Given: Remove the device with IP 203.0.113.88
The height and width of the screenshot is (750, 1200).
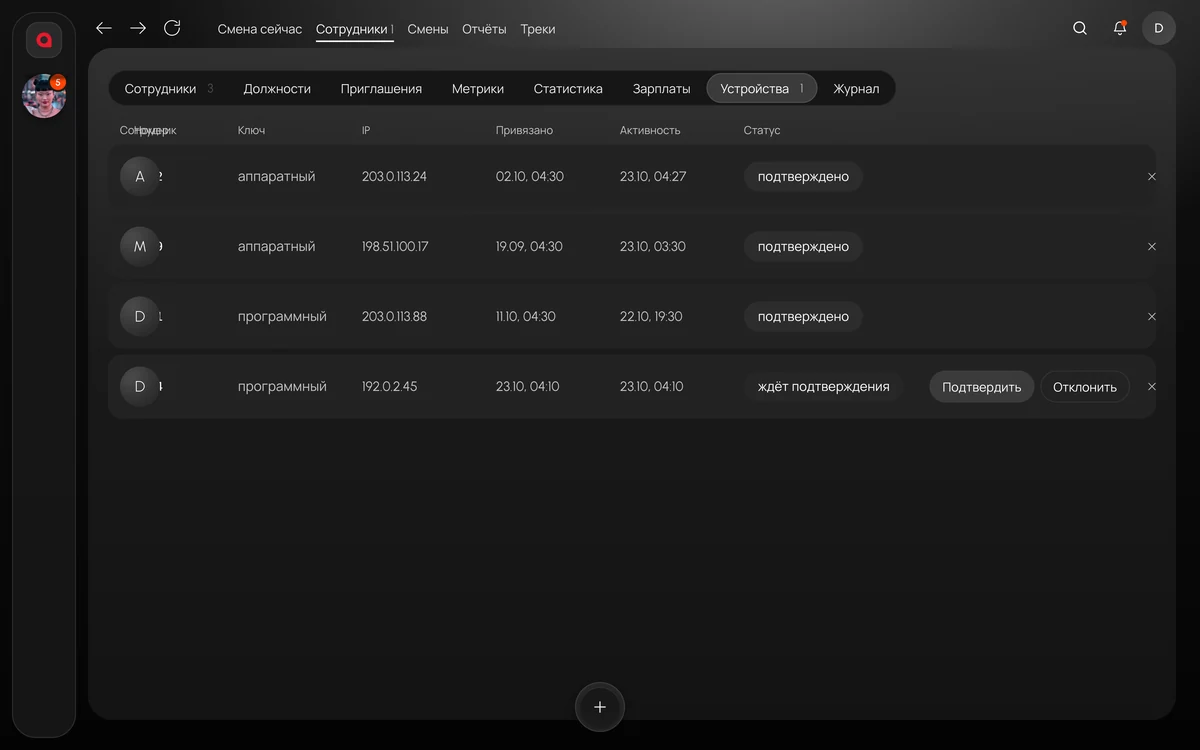Looking at the screenshot, I should [x=1152, y=317].
